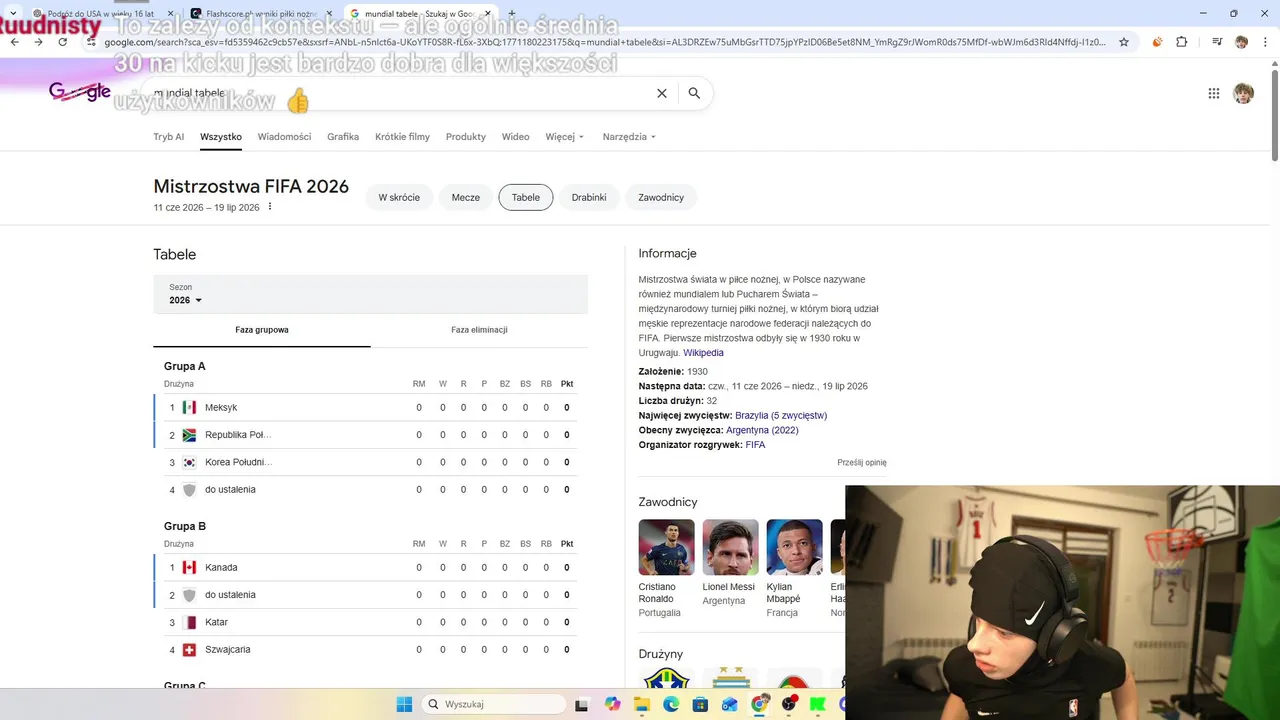
Task: Open Microsoft Edge from the taskbar
Action: [x=671, y=704]
